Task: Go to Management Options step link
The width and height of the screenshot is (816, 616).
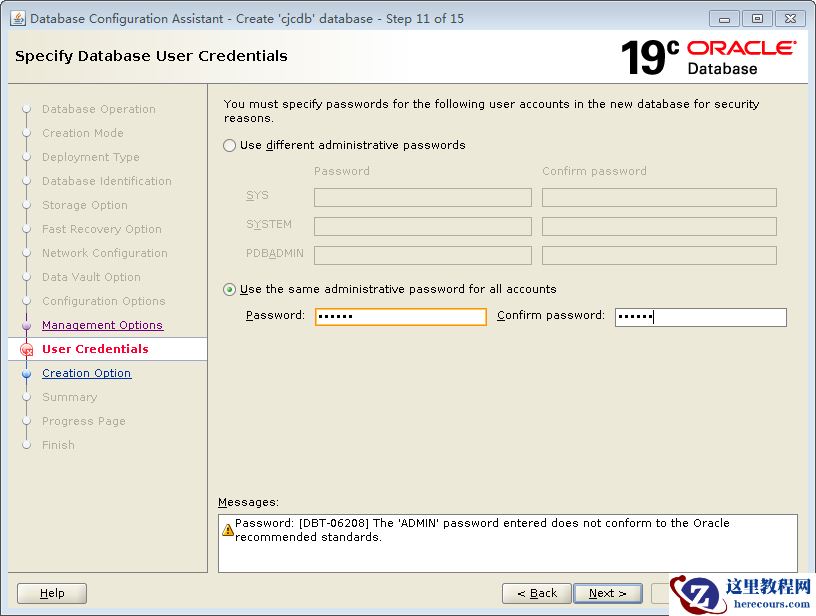Action: pyautogui.click(x=103, y=325)
